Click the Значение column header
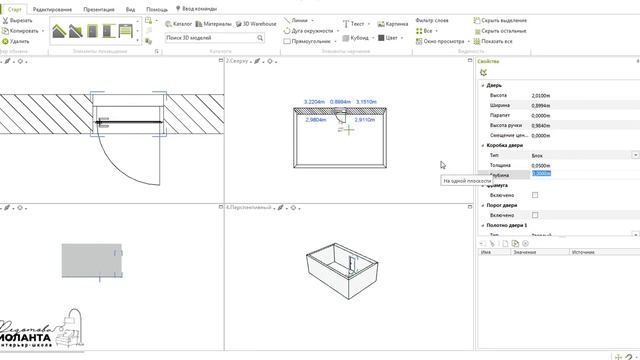 coord(540,252)
